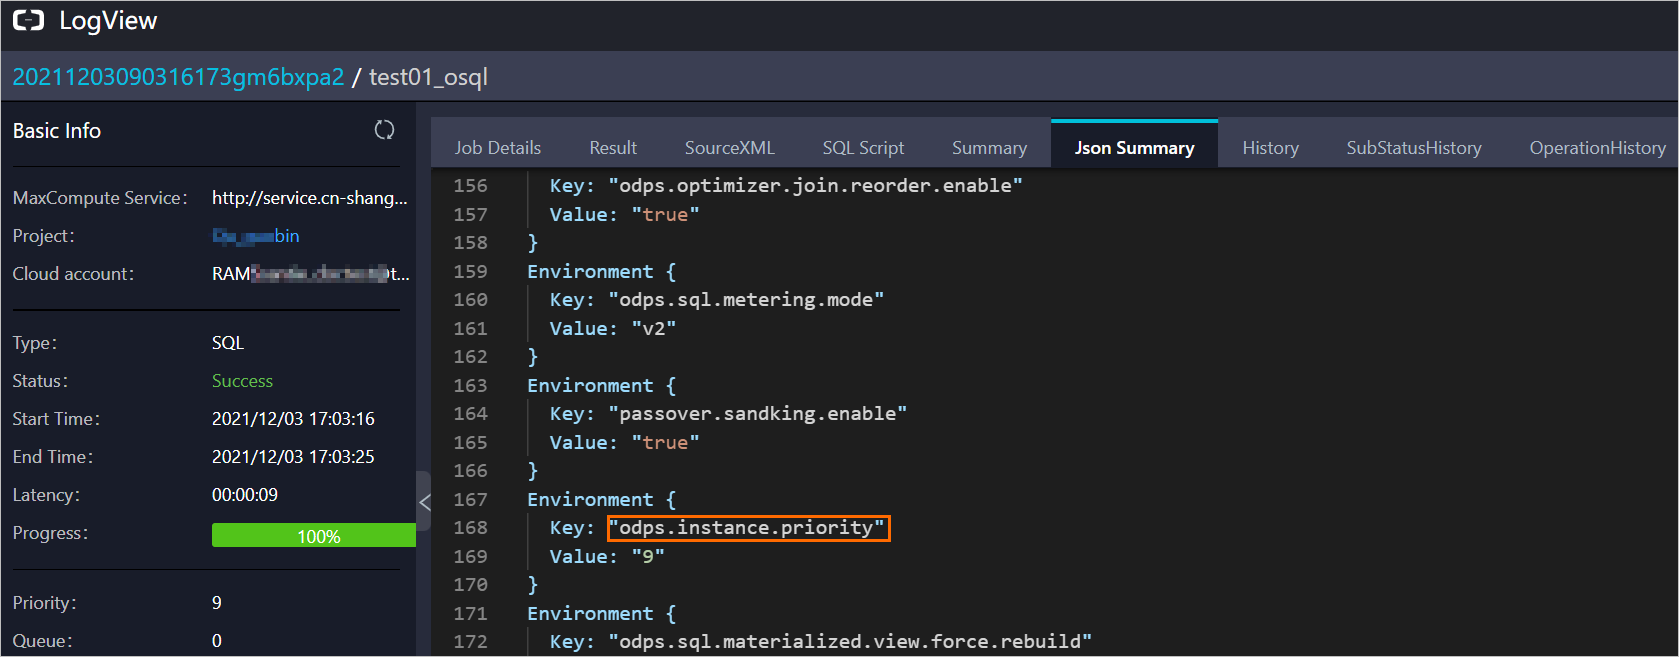This screenshot has width=1679, height=657.
Task: Click the Priority value 9
Action: 217,603
